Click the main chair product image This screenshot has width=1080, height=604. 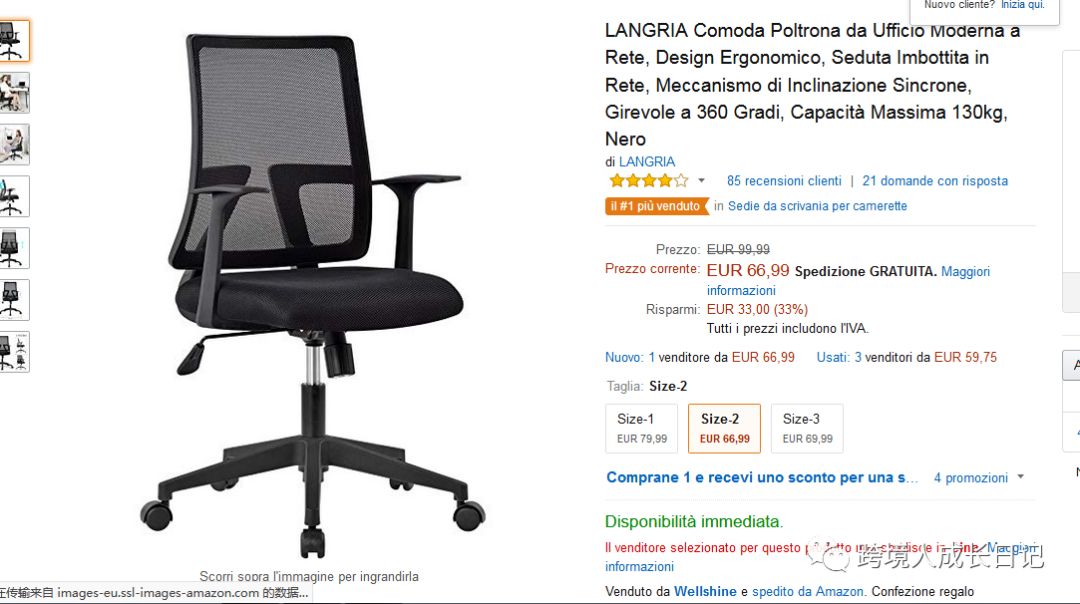[x=313, y=296]
